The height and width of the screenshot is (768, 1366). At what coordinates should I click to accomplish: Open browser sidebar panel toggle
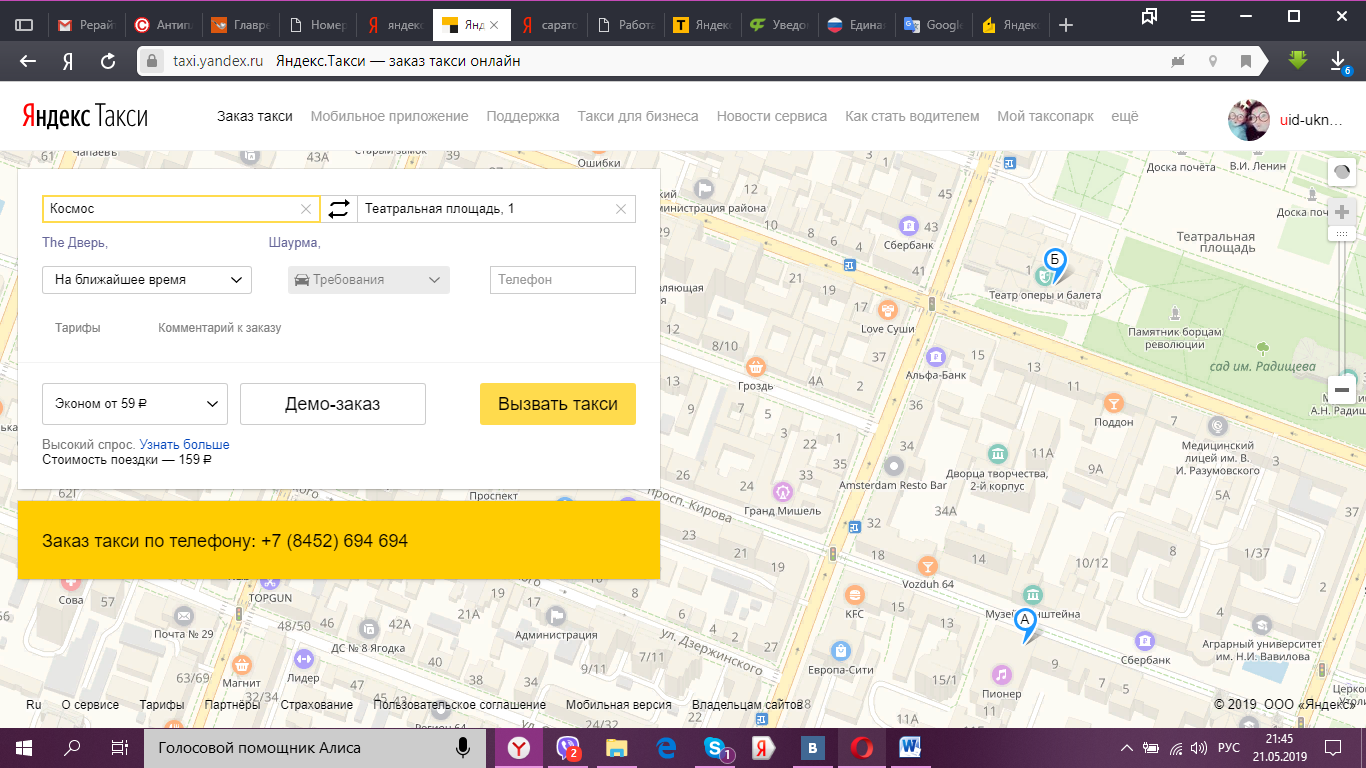[25, 25]
